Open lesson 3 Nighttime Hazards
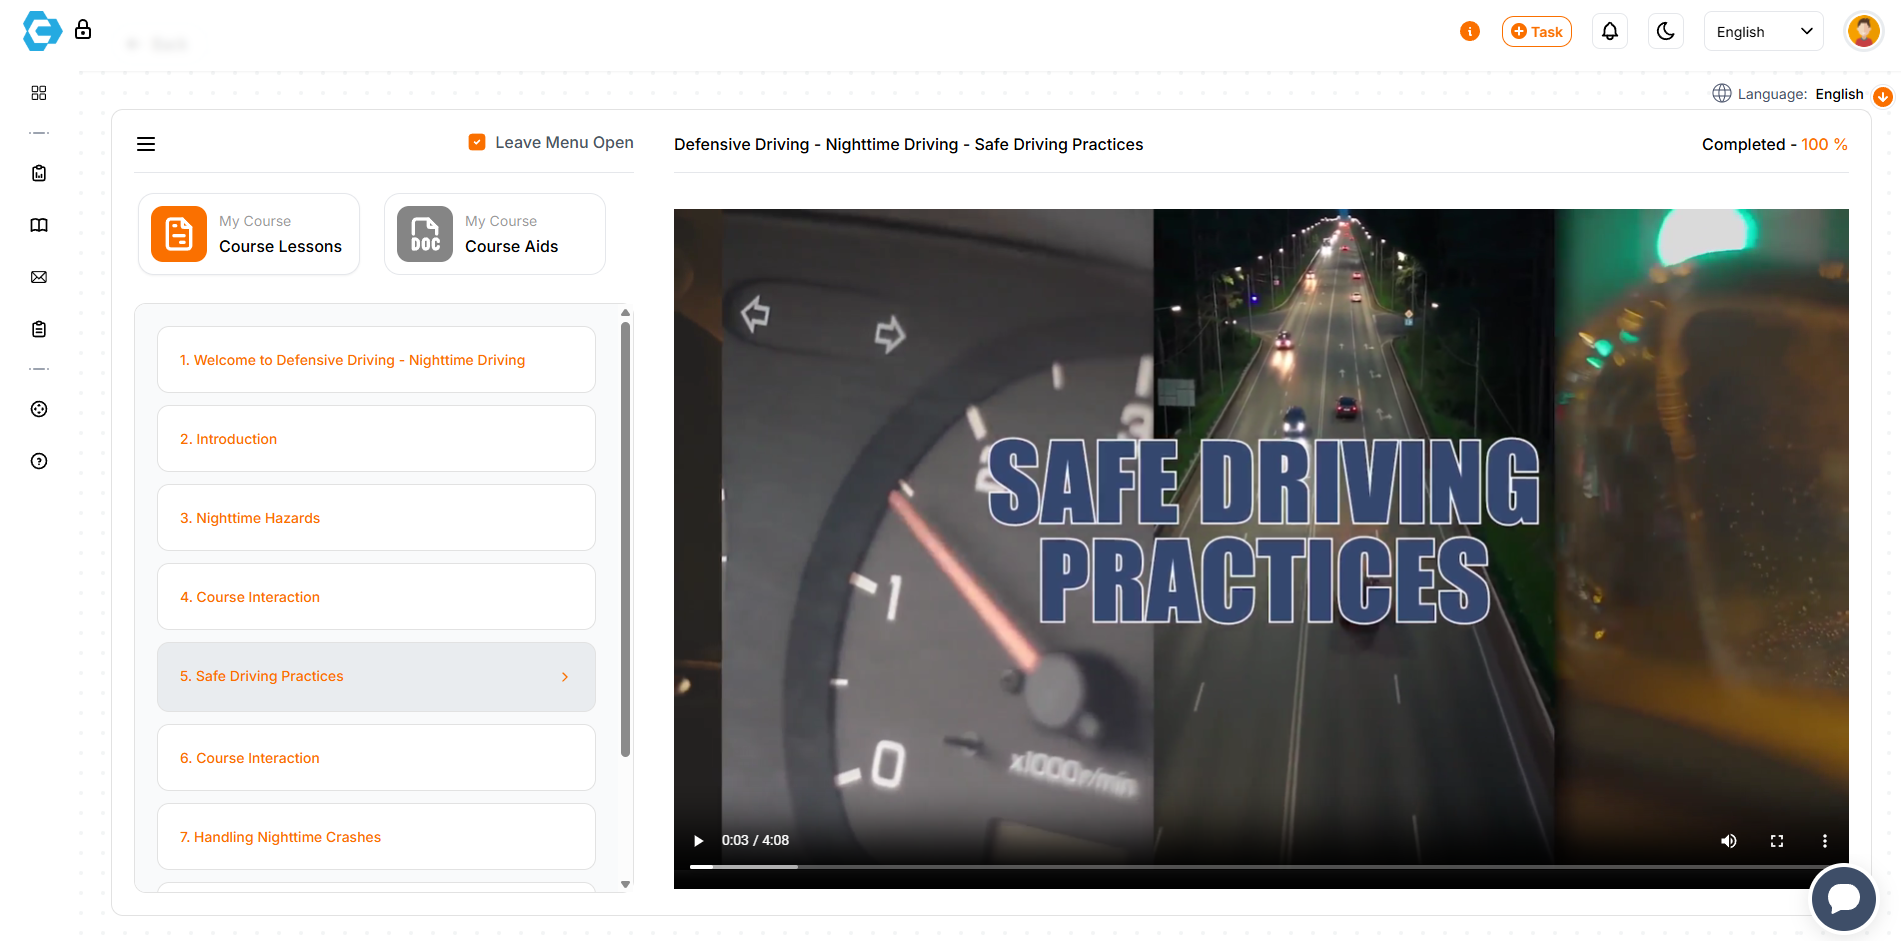1901x941 pixels. [376, 518]
